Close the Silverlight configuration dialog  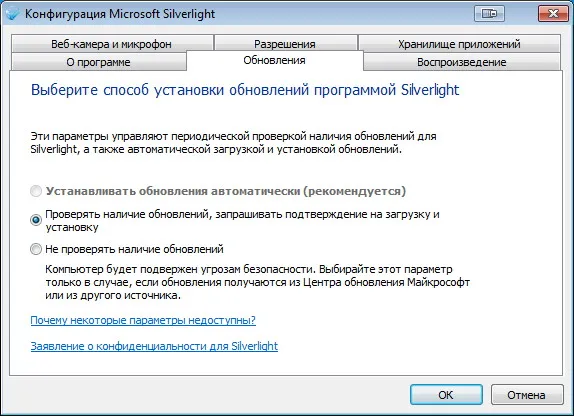[553, 14]
